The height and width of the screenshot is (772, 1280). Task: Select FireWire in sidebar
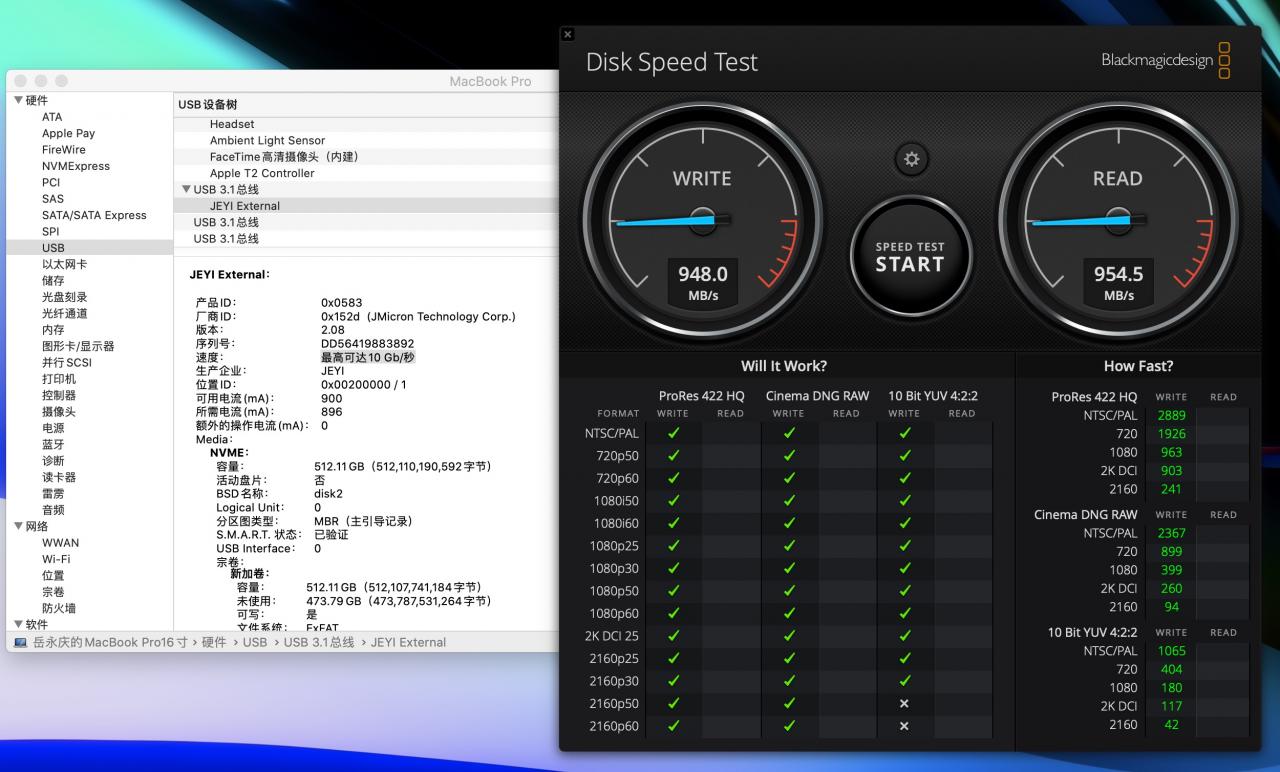point(64,150)
